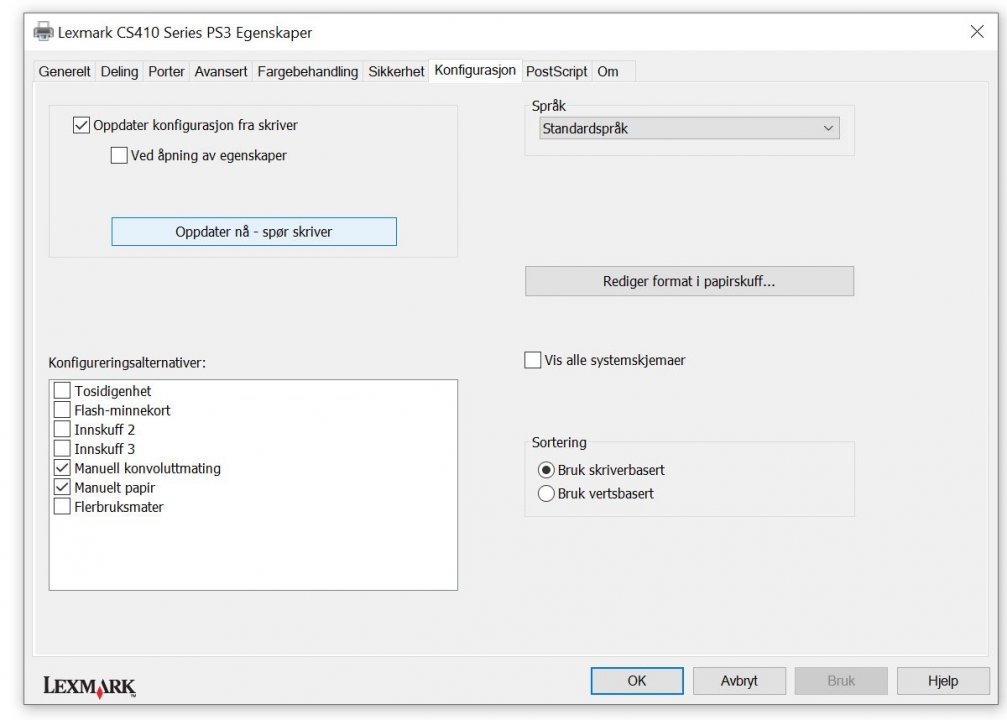Go to the Porter tab

click(166, 72)
